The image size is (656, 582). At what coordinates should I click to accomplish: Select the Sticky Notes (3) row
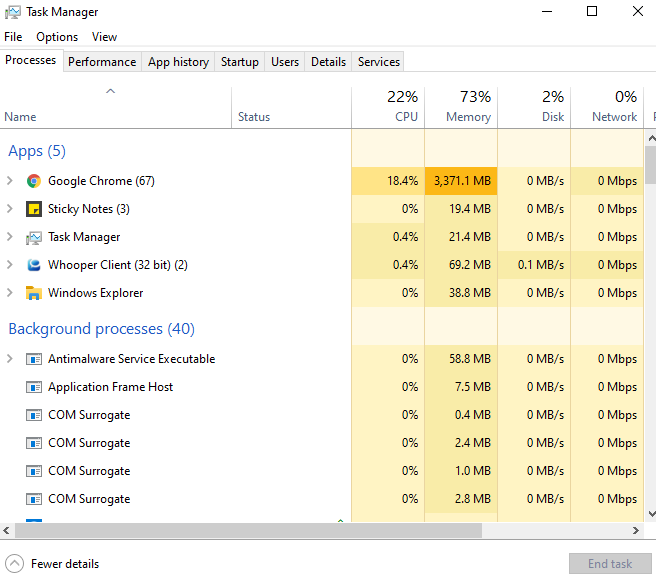[x=322, y=209]
